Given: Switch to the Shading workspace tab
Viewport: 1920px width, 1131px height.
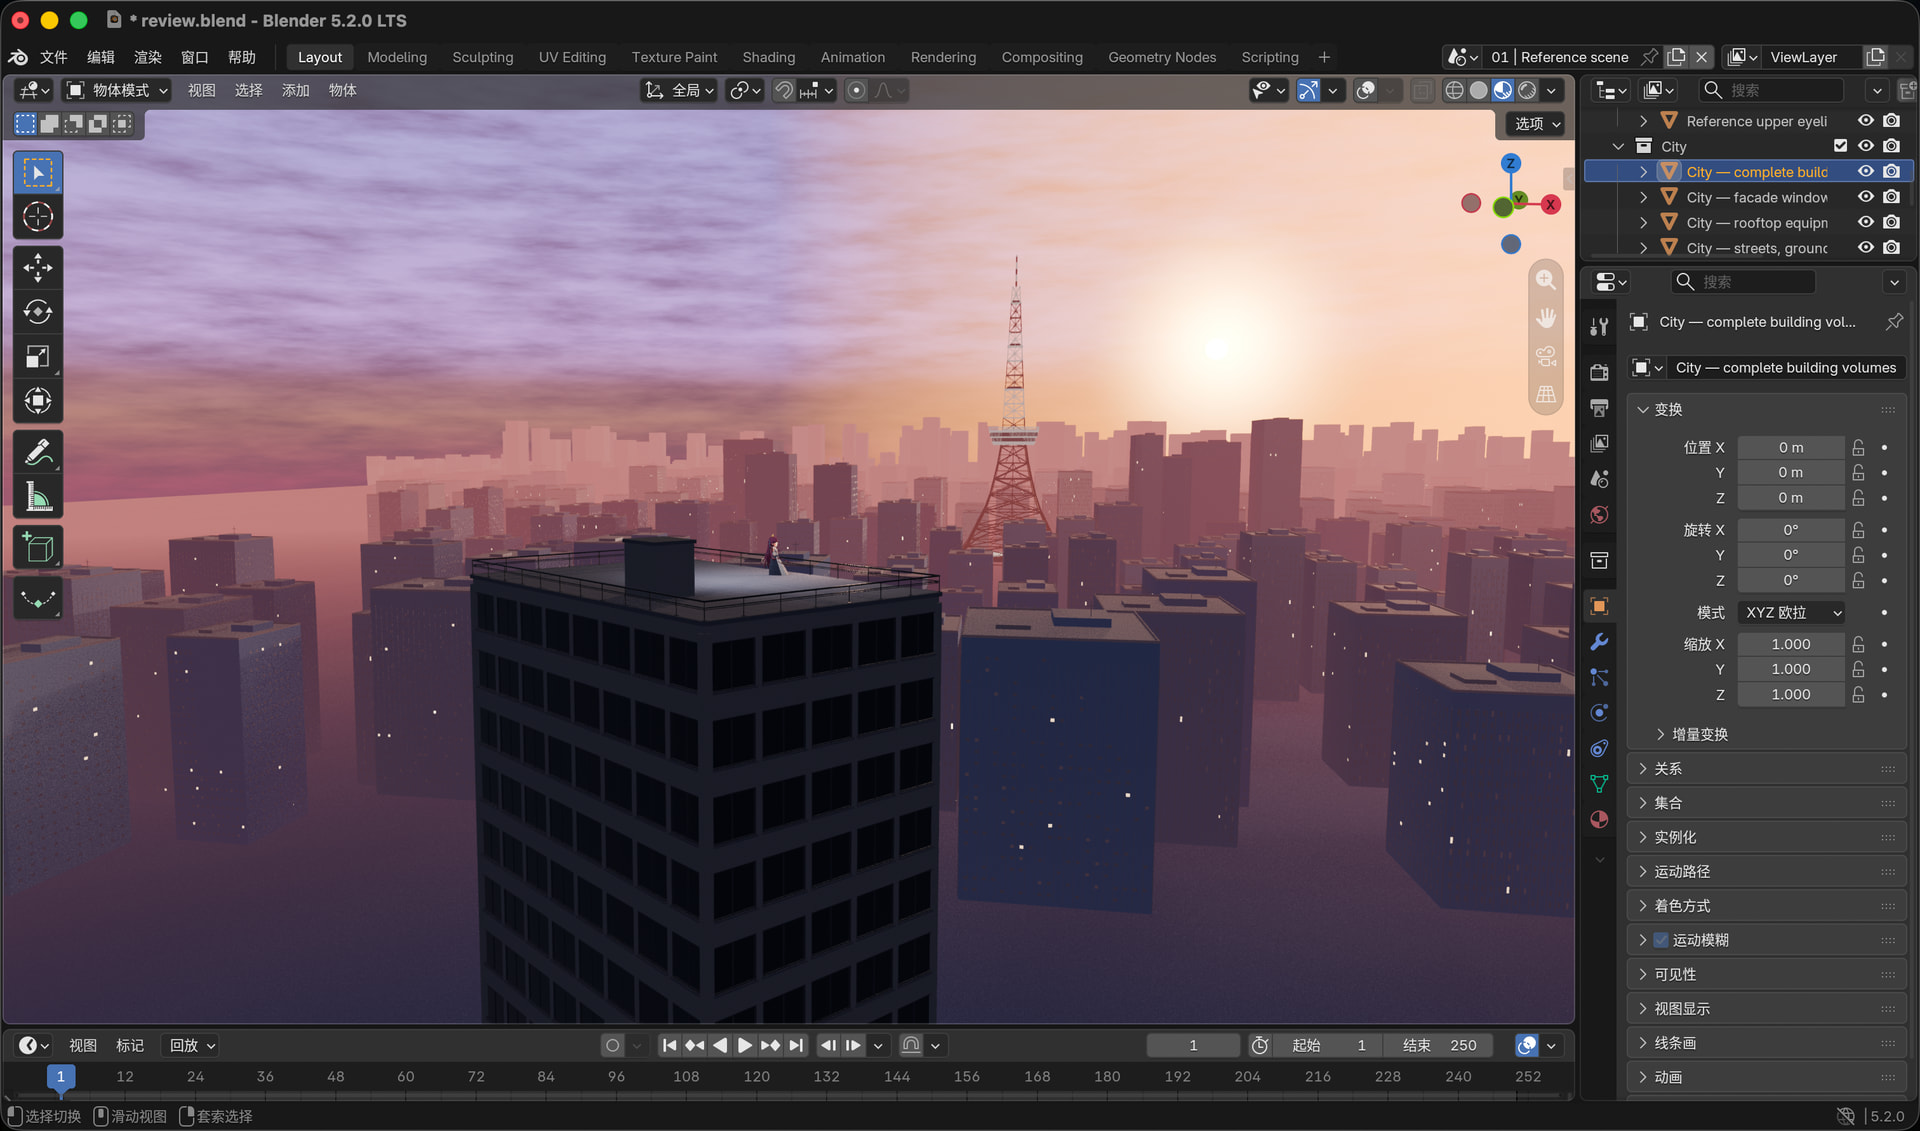Looking at the screenshot, I should point(768,57).
